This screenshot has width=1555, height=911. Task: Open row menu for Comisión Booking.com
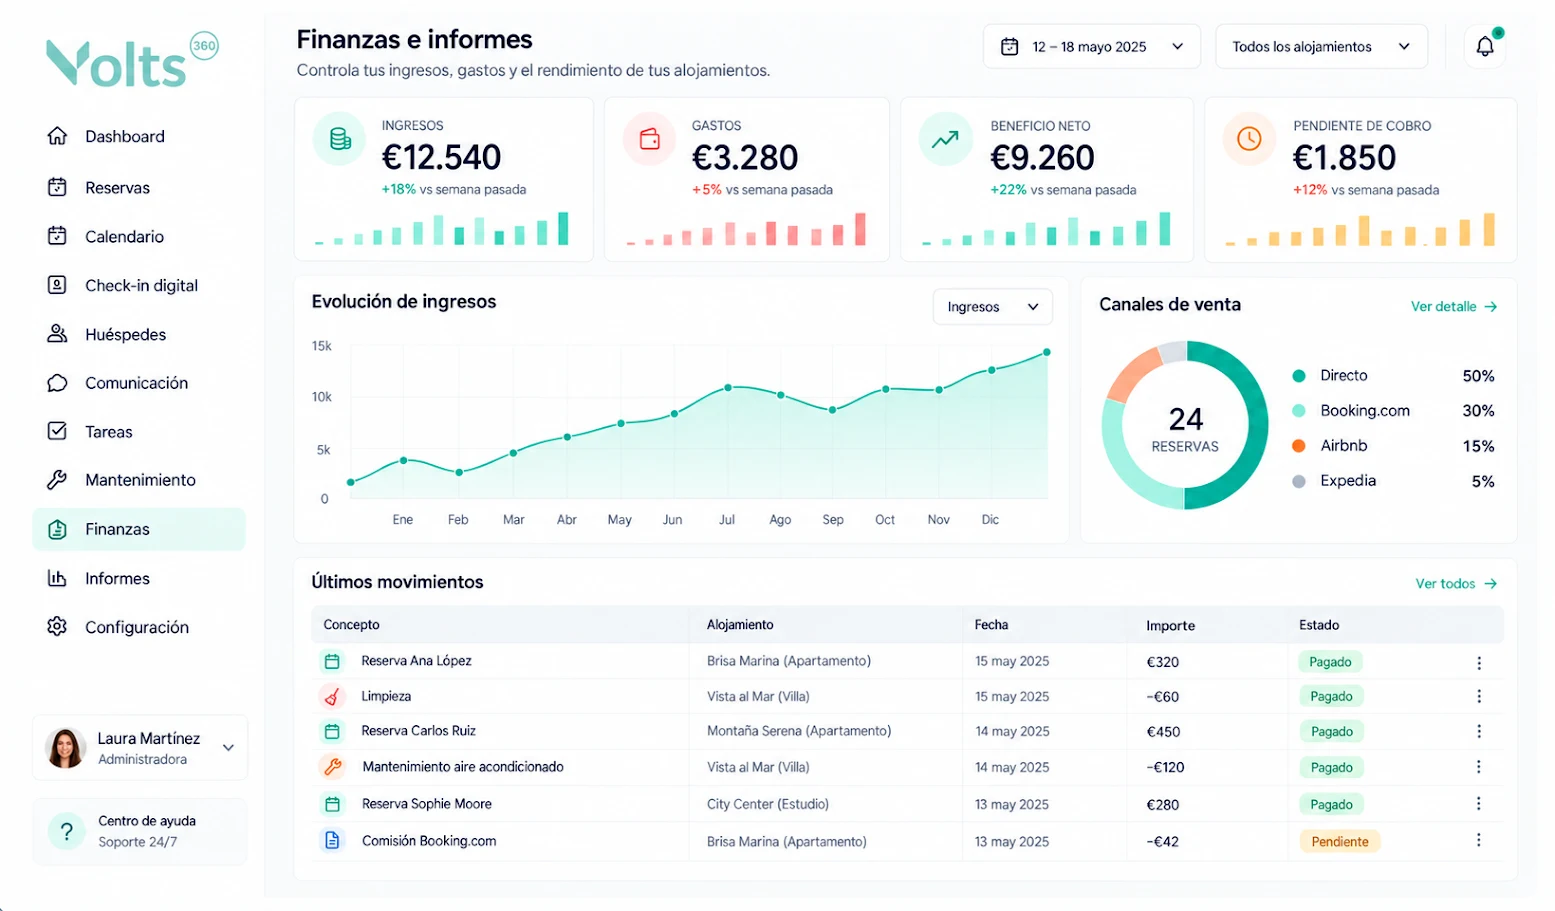click(x=1479, y=840)
